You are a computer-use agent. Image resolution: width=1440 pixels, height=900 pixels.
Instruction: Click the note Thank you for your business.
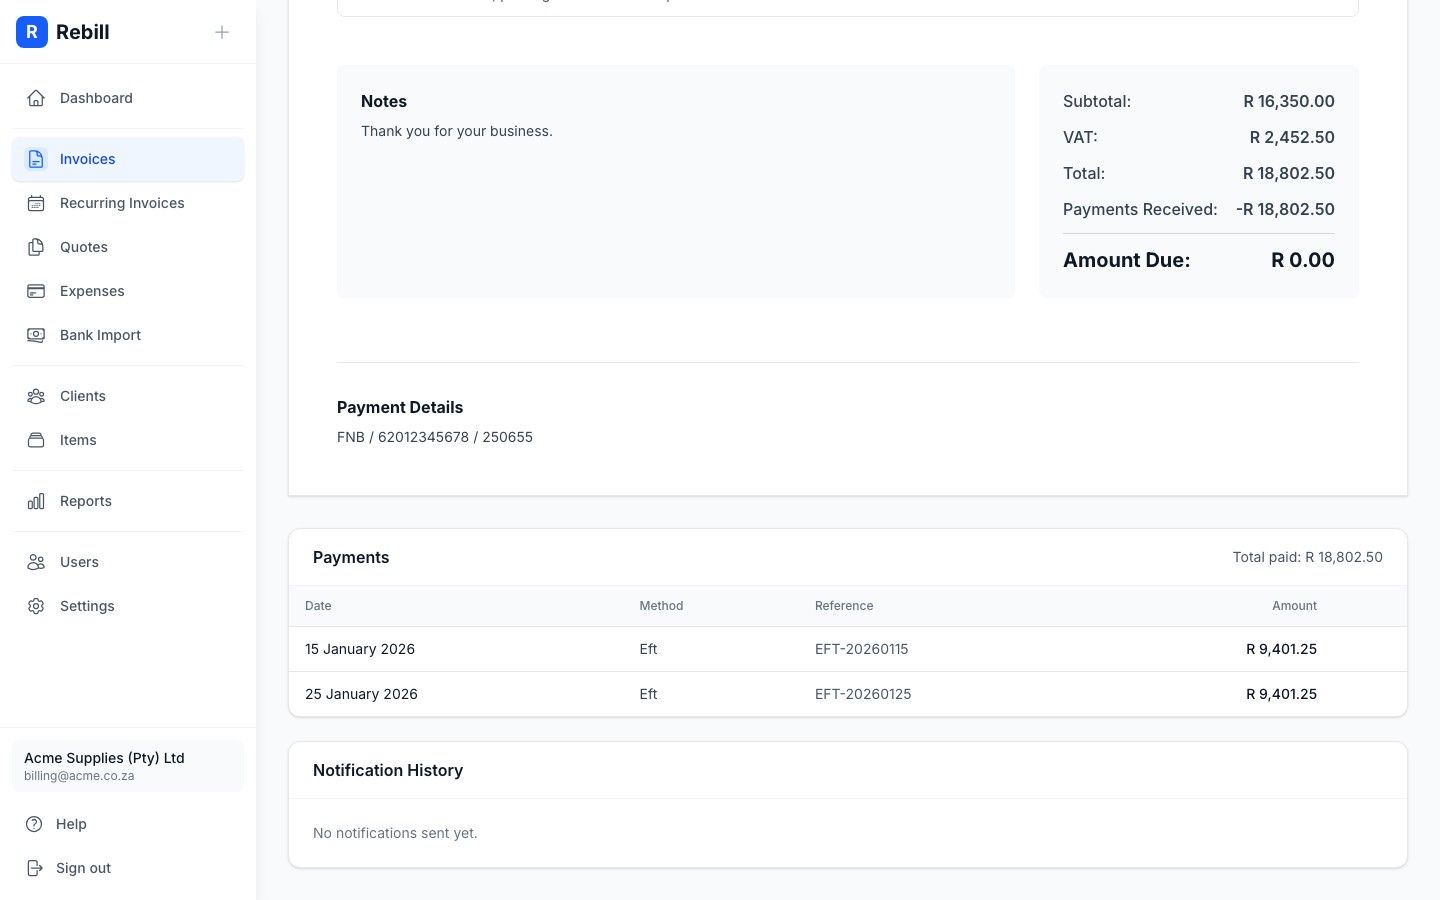(x=457, y=131)
